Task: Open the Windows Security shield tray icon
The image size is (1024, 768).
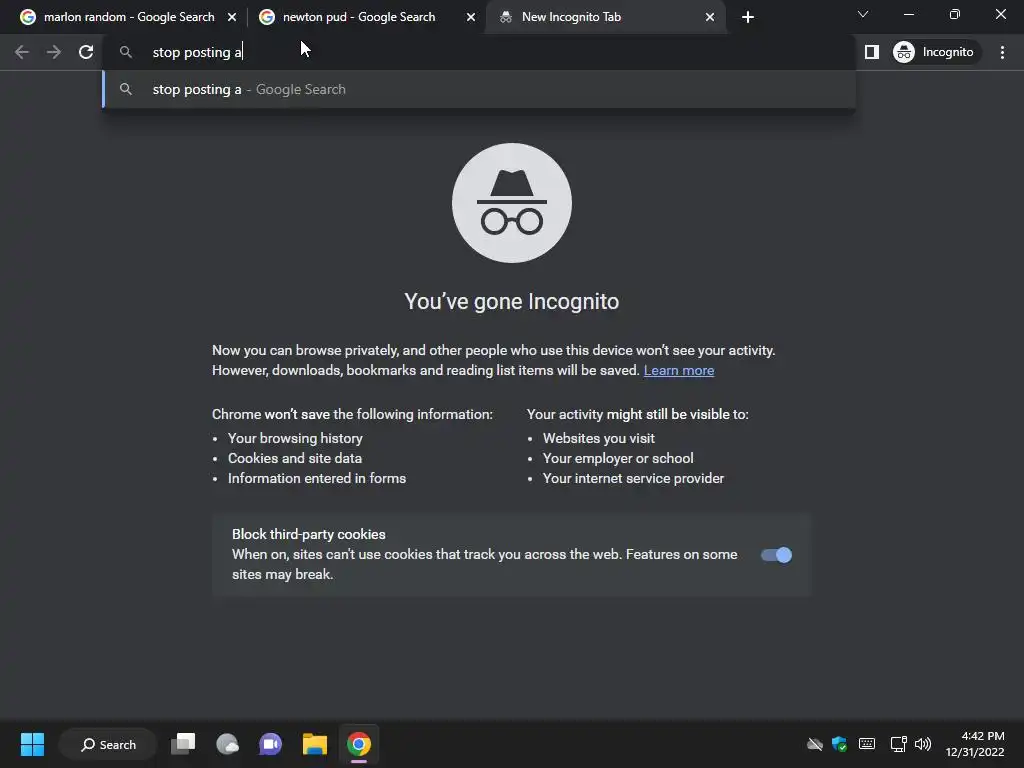Action: (839, 744)
